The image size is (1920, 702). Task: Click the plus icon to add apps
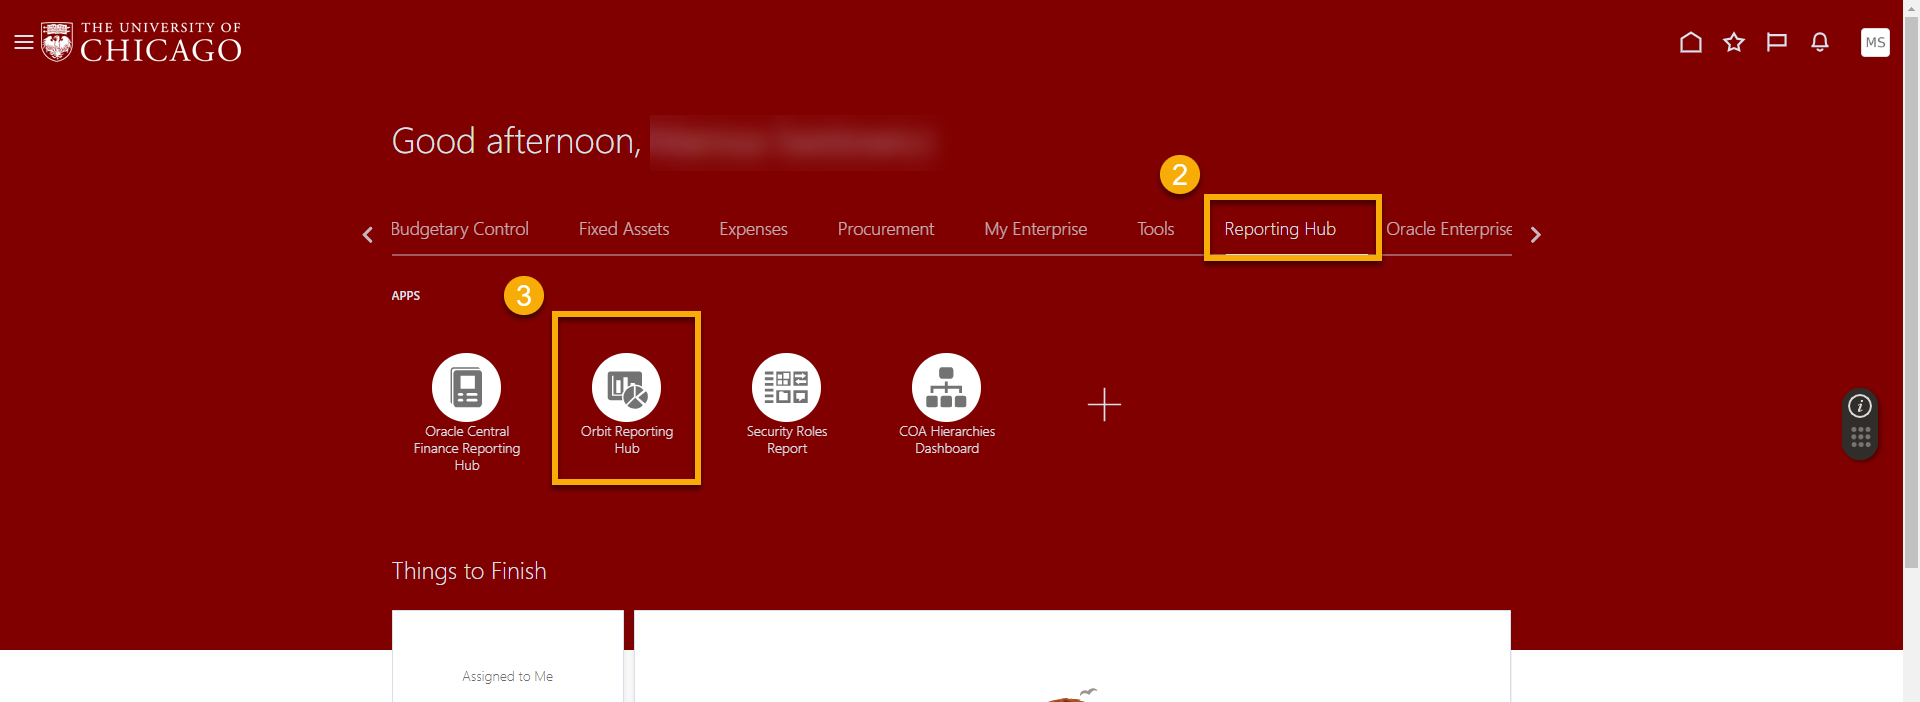pyautogui.click(x=1104, y=404)
